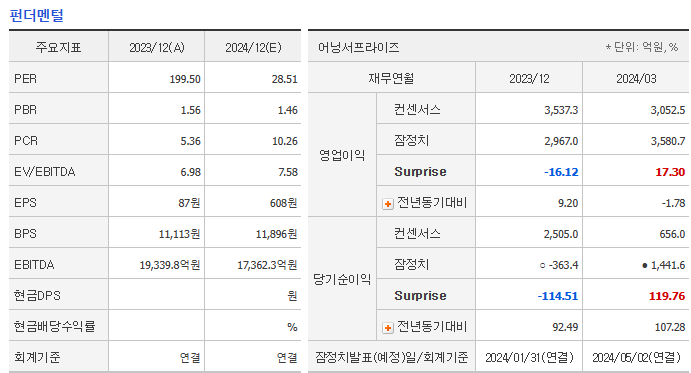Click the 현금DPS row label
691x373 pixels.
coord(37,295)
